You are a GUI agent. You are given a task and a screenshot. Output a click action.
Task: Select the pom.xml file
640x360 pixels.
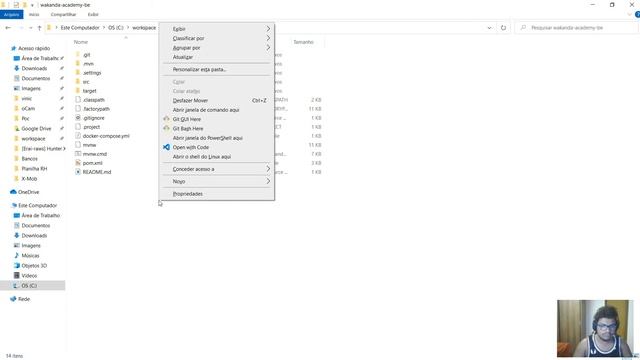[x=93, y=163]
